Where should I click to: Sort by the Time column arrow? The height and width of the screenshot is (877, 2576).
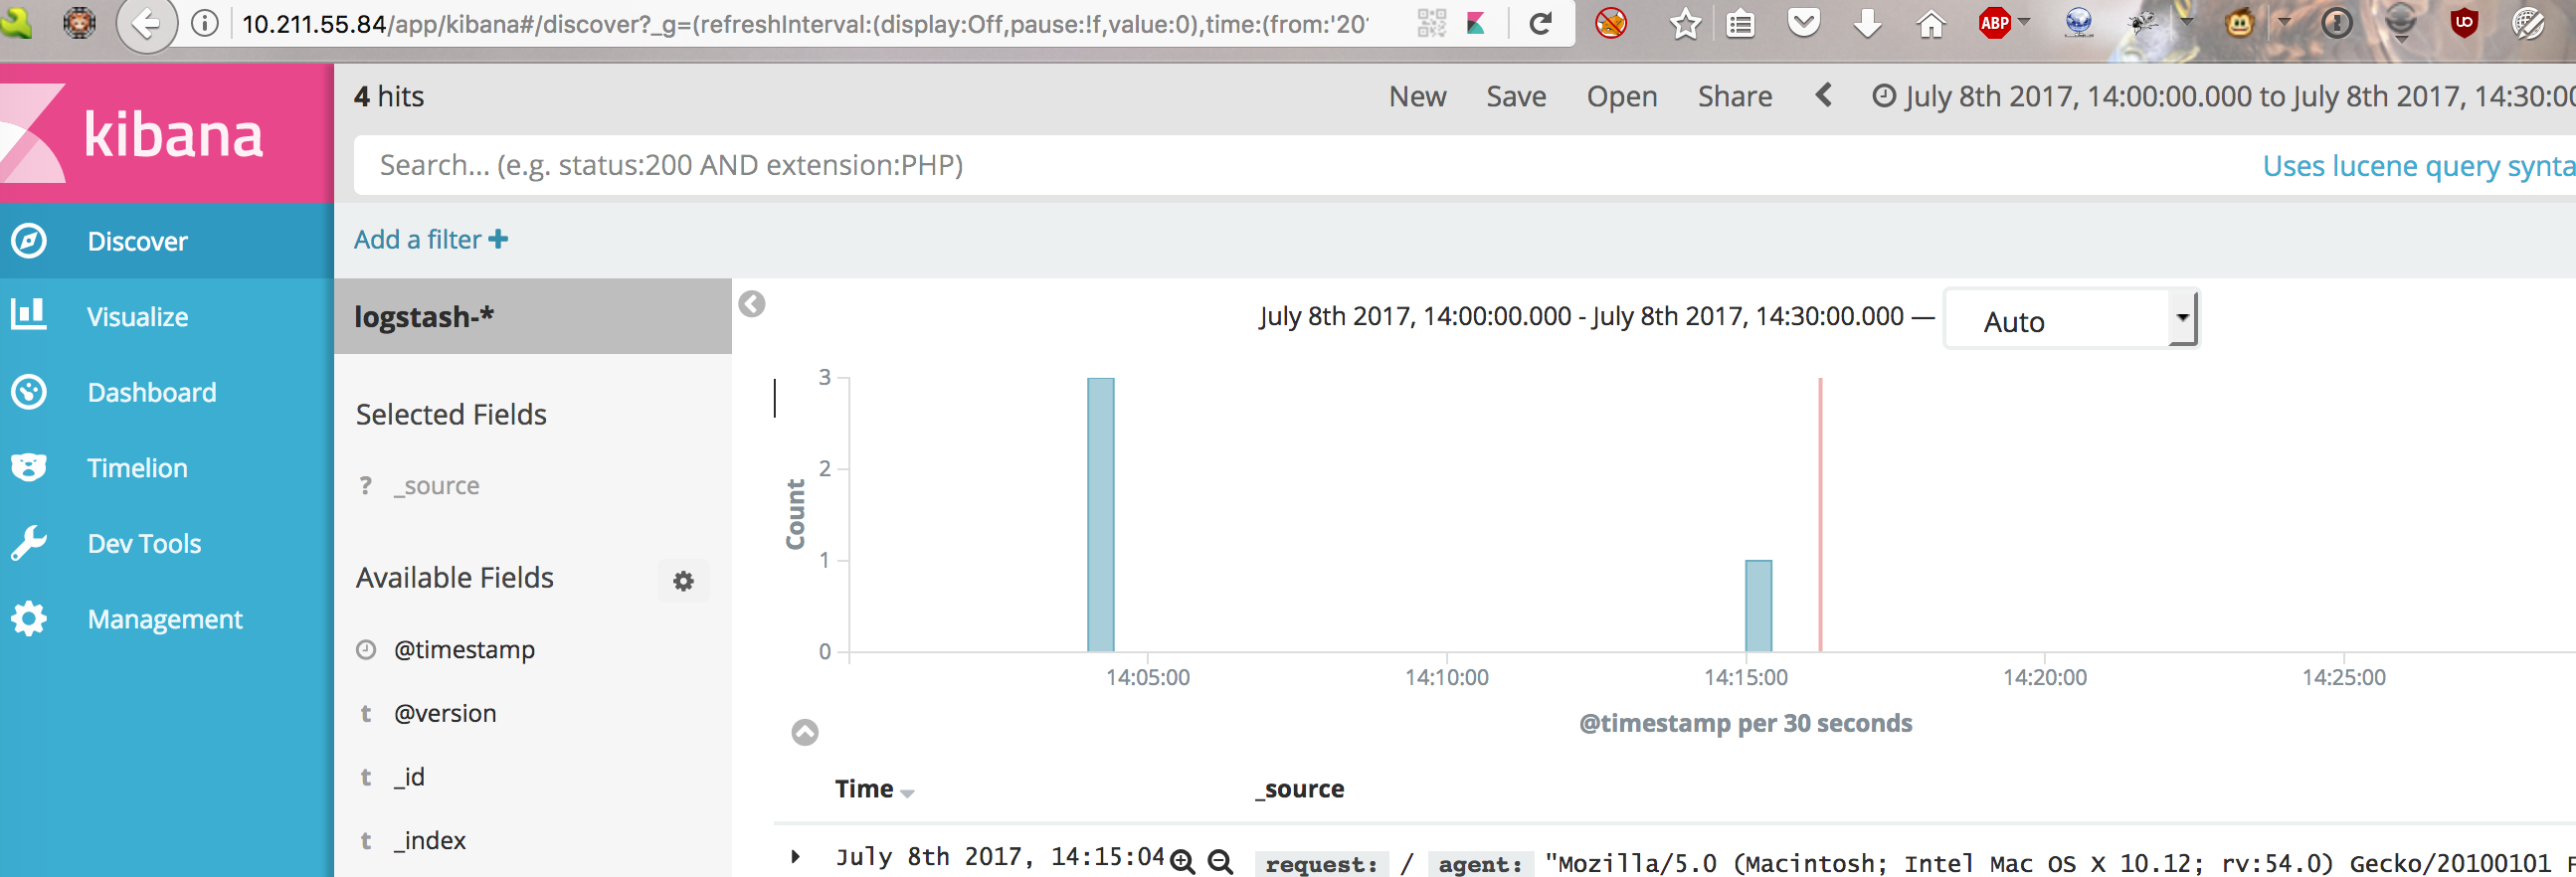click(x=907, y=792)
